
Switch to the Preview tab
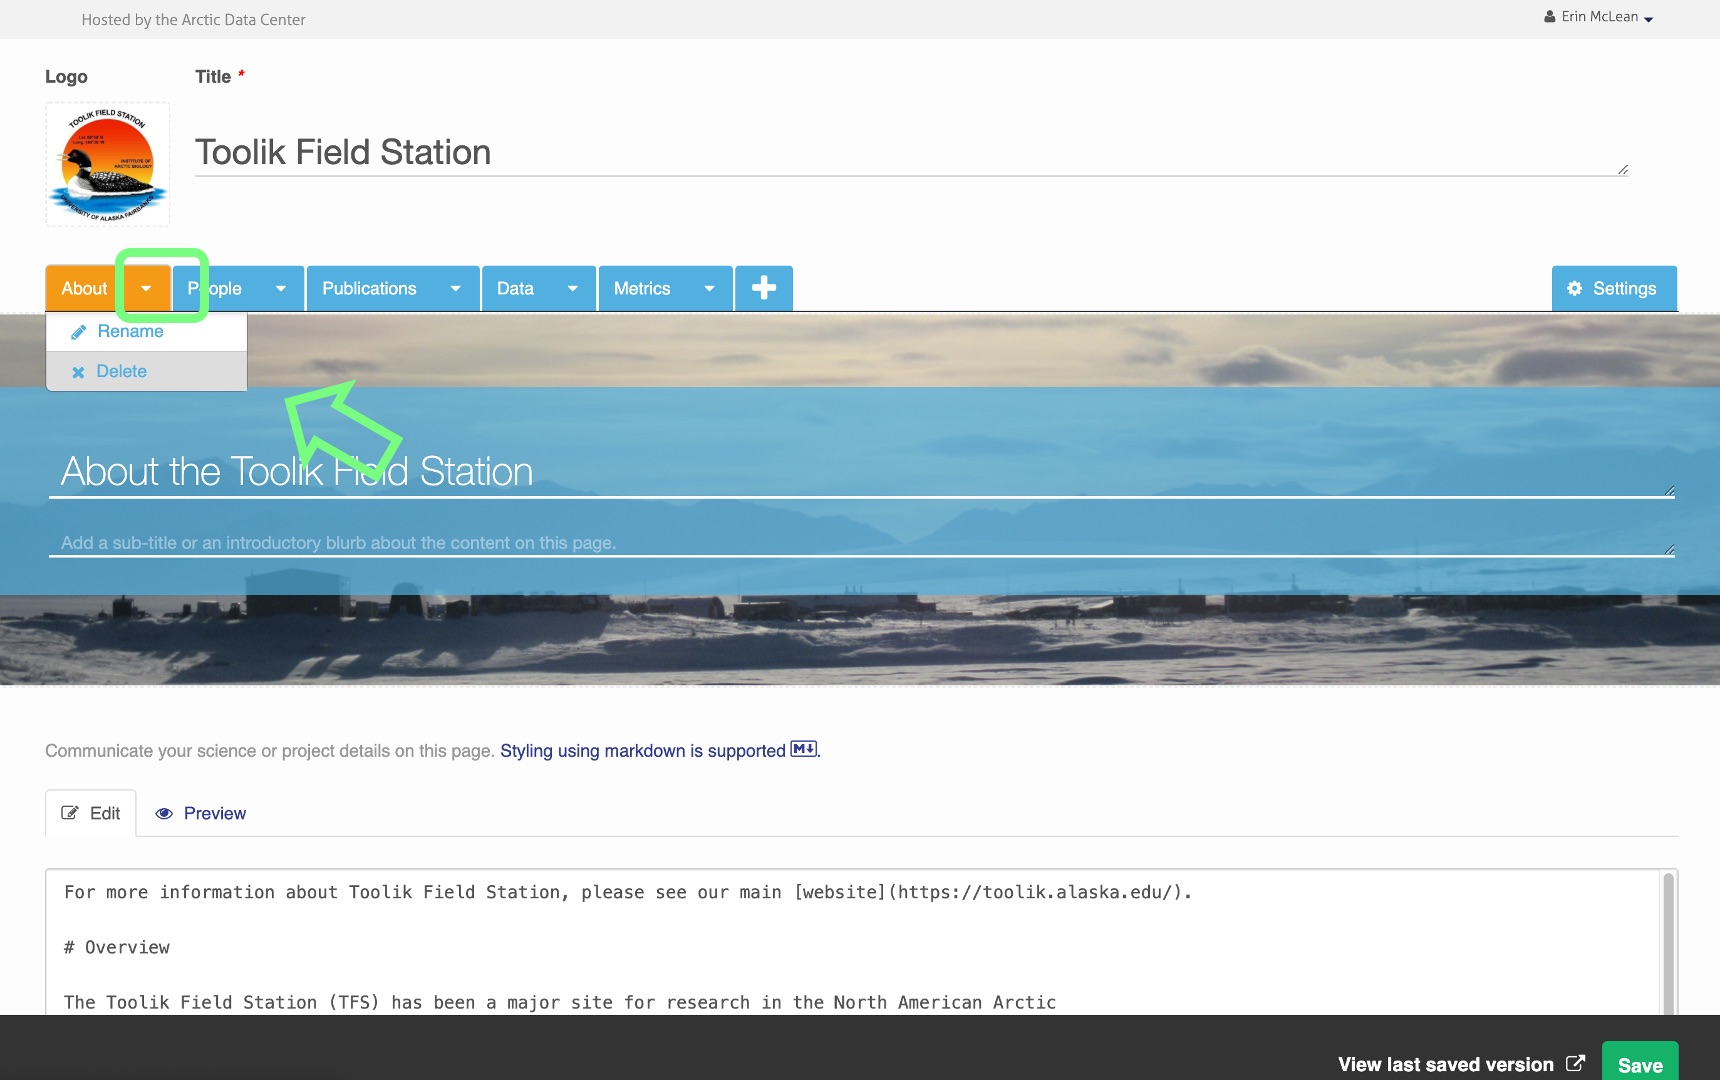click(x=201, y=813)
